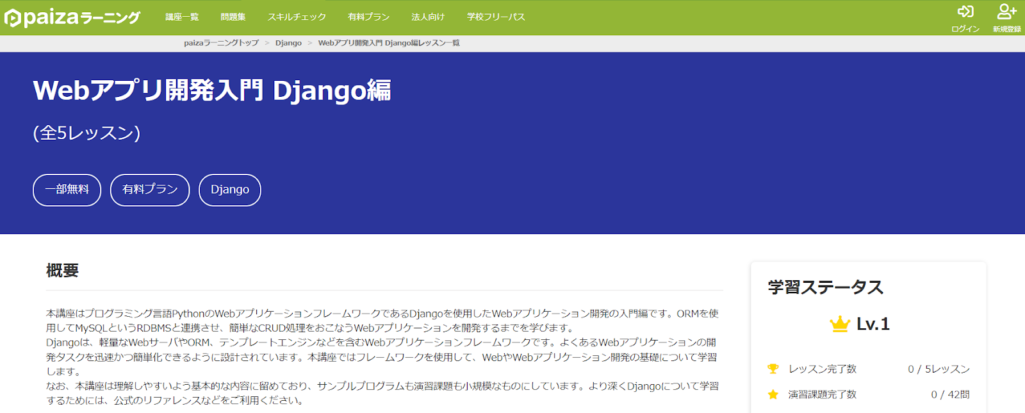Click the star icon beside 演習課題完了数

click(x=773, y=395)
